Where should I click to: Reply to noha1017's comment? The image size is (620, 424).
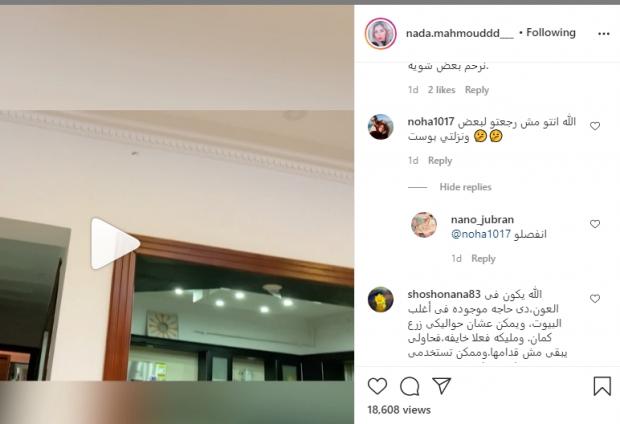click(x=440, y=161)
